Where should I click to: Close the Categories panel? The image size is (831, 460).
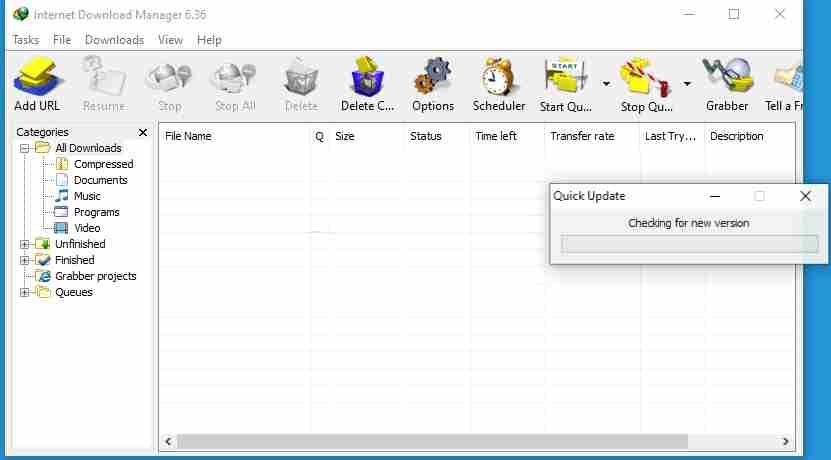click(143, 132)
